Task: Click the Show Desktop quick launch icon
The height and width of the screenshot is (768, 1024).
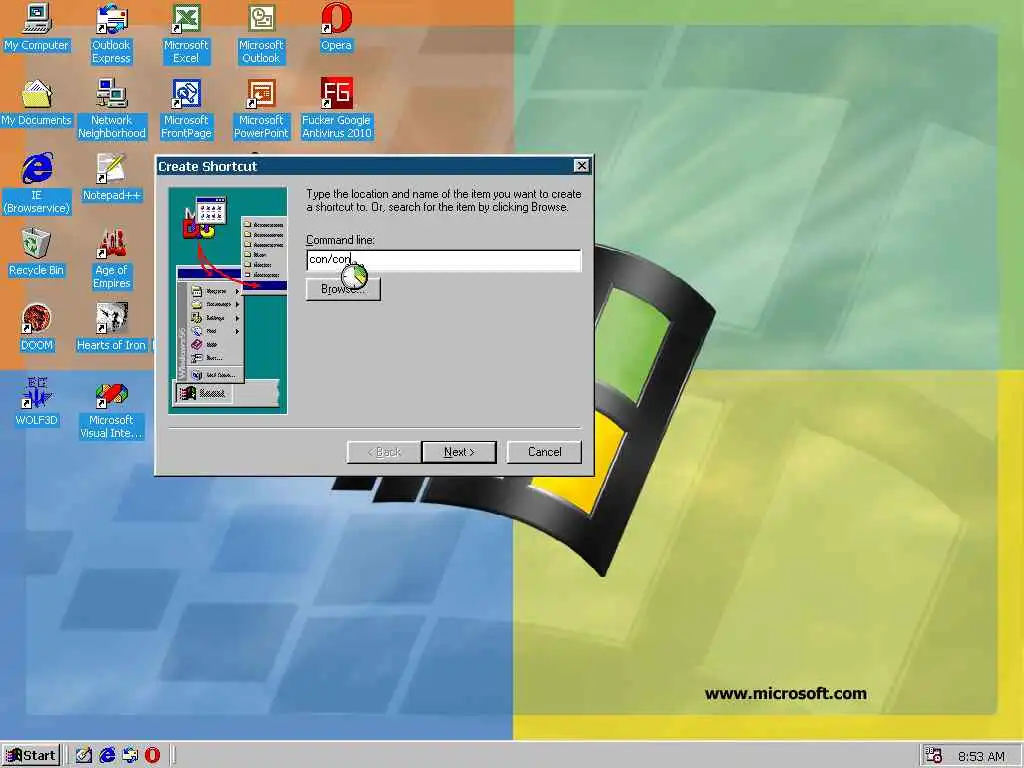Action: [84, 756]
